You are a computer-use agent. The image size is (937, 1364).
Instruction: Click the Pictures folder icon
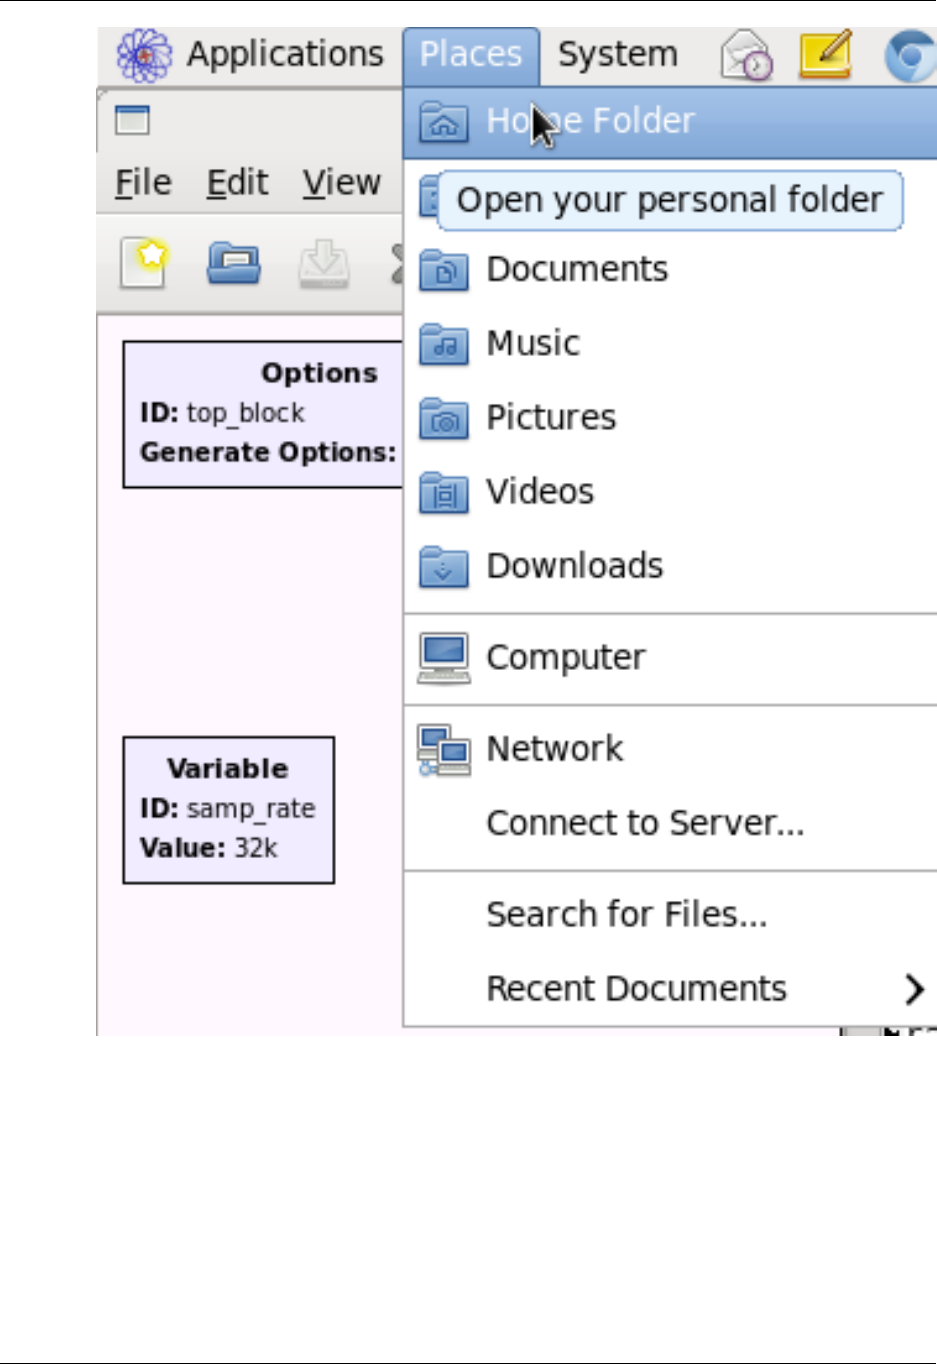tap(444, 417)
